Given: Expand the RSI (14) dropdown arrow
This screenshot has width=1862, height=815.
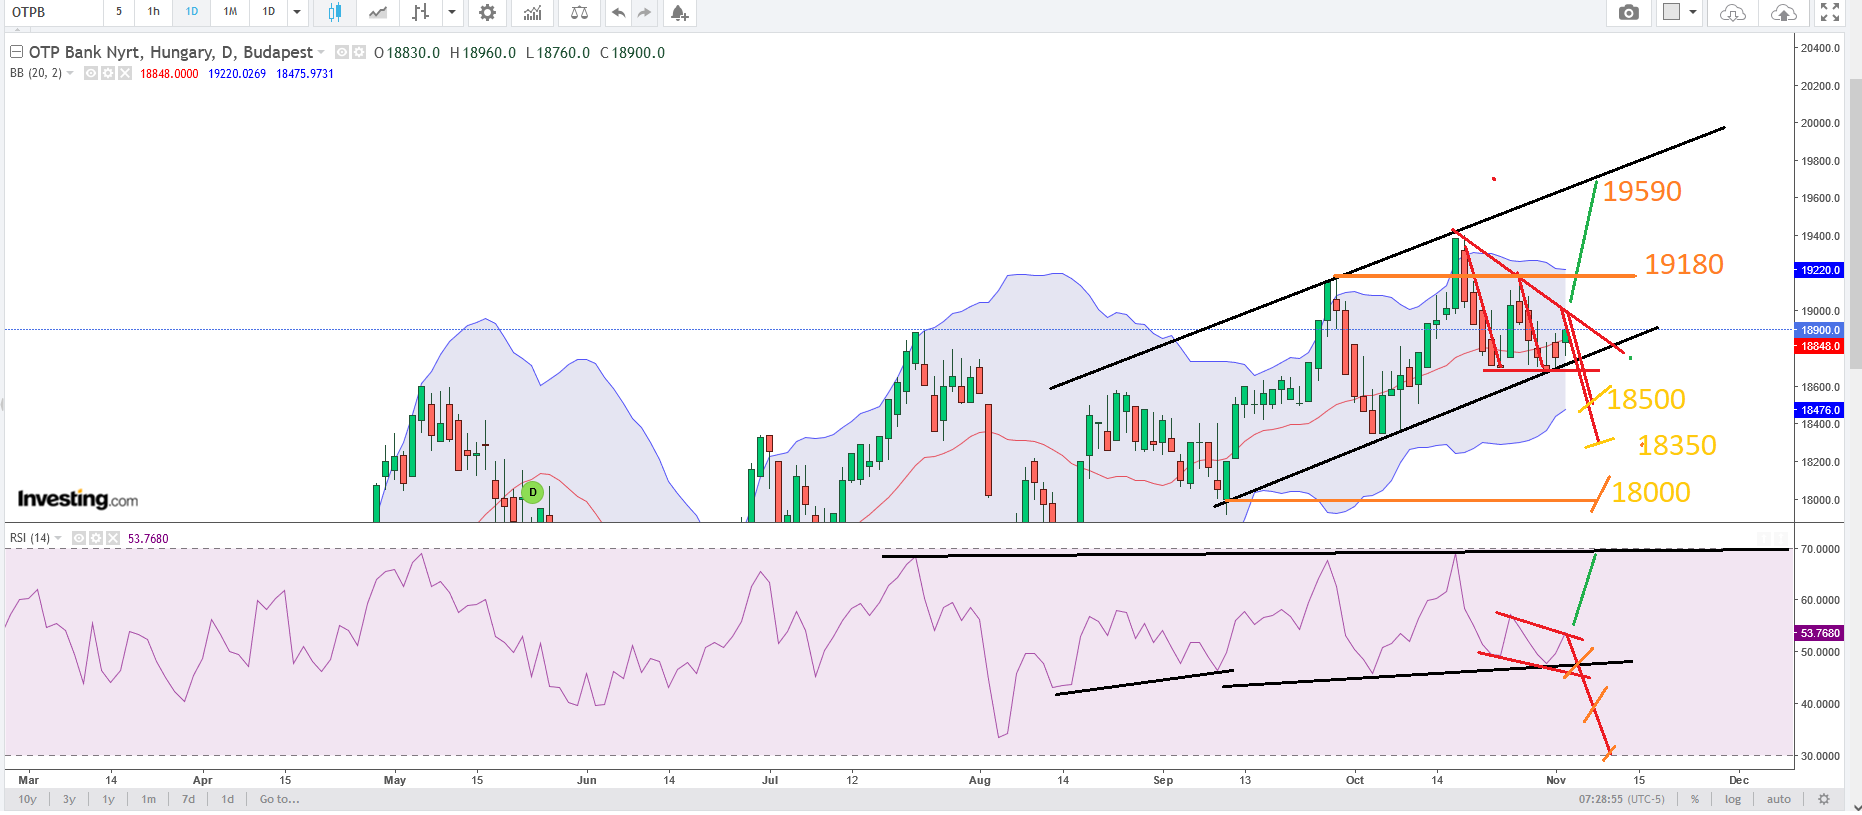Looking at the screenshot, I should coord(58,538).
